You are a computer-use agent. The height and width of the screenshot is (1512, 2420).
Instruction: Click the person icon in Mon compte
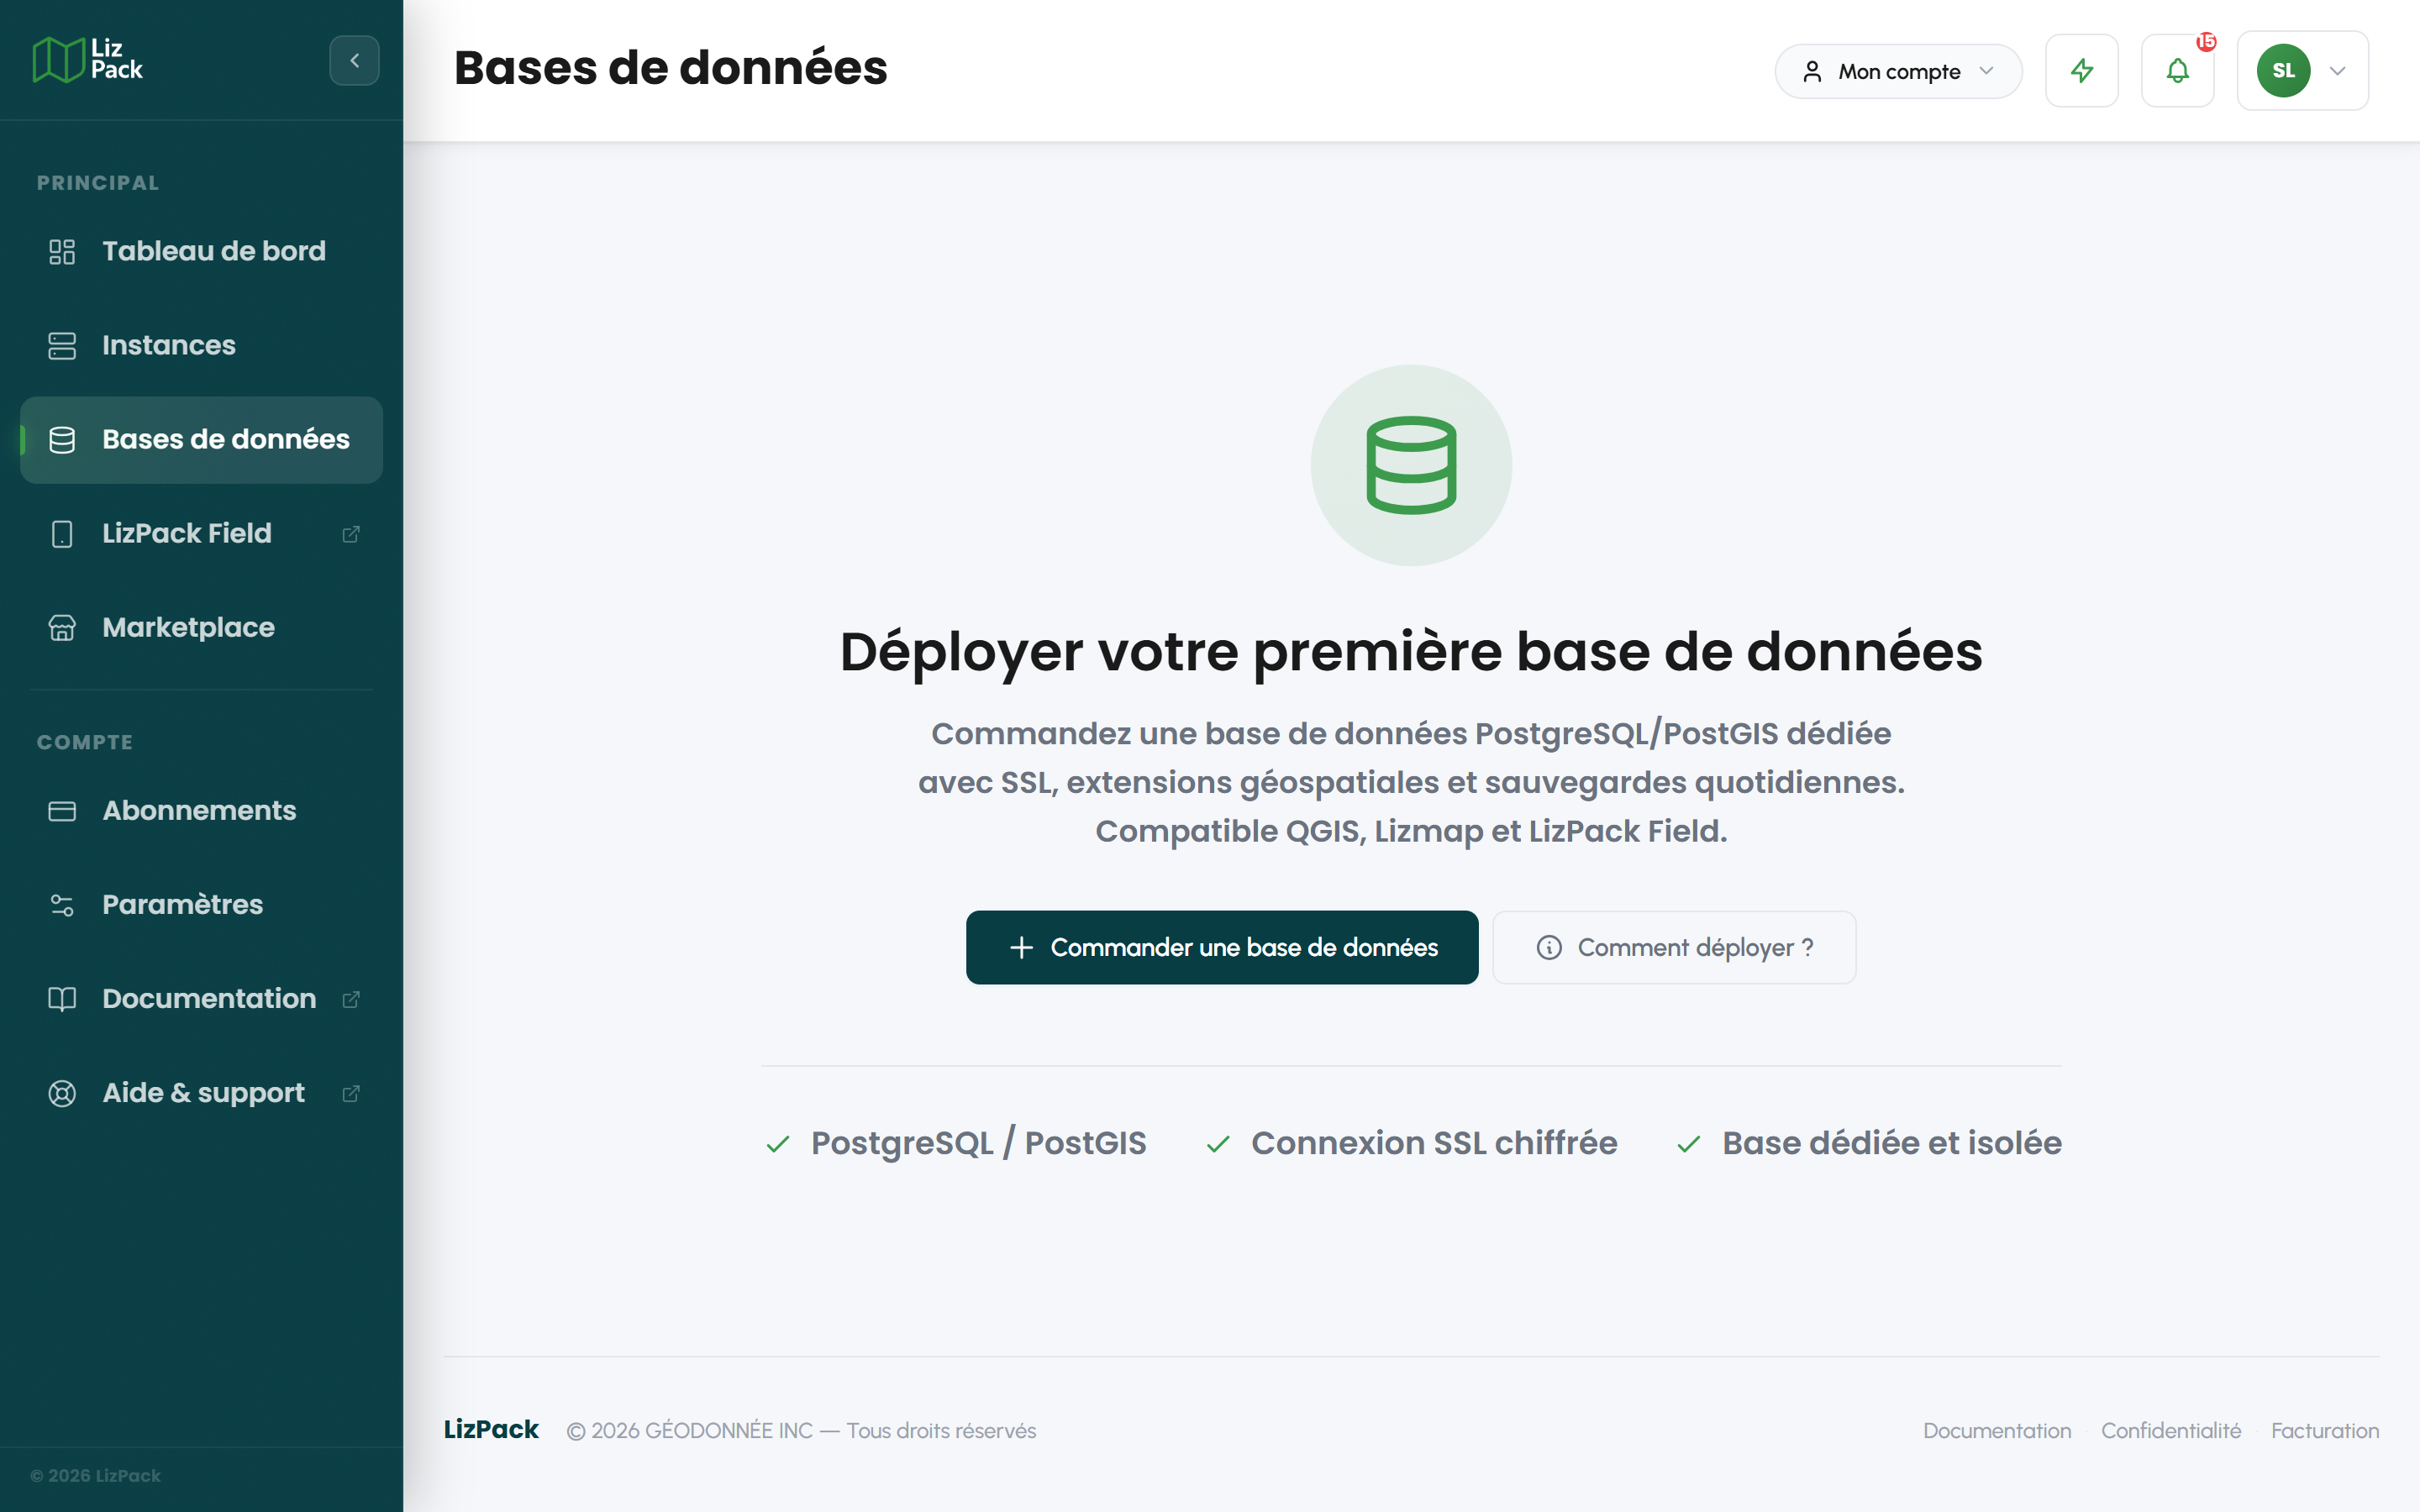pos(1812,71)
